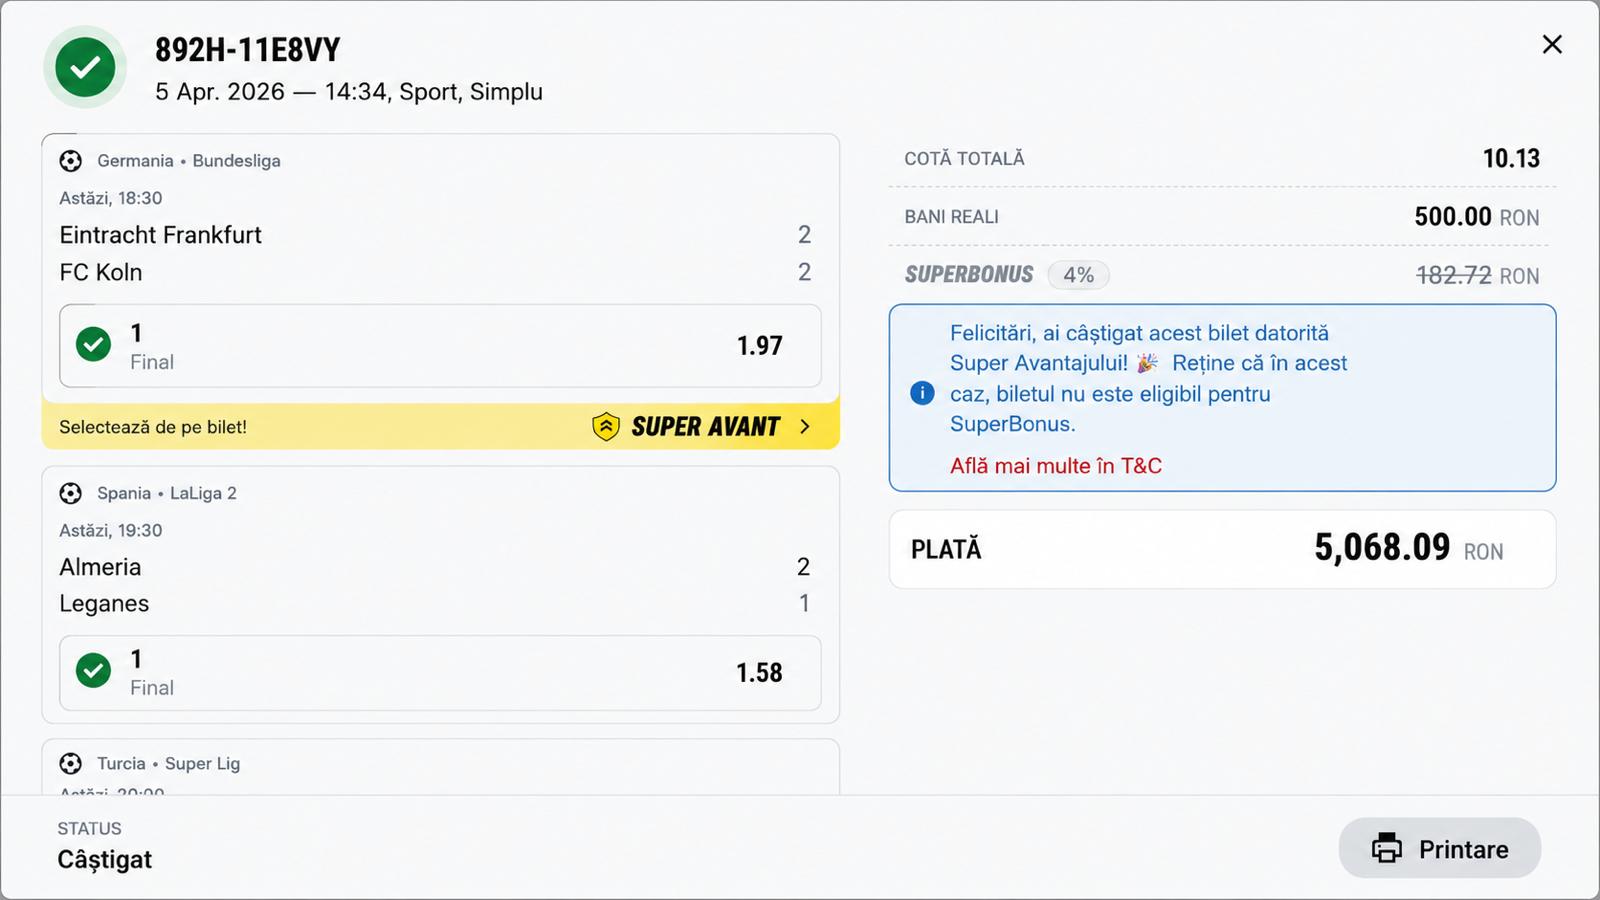This screenshot has width=1600, height=900.
Task: Click the football icon beside Germania Bundesliga
Action: pyautogui.click(x=71, y=161)
